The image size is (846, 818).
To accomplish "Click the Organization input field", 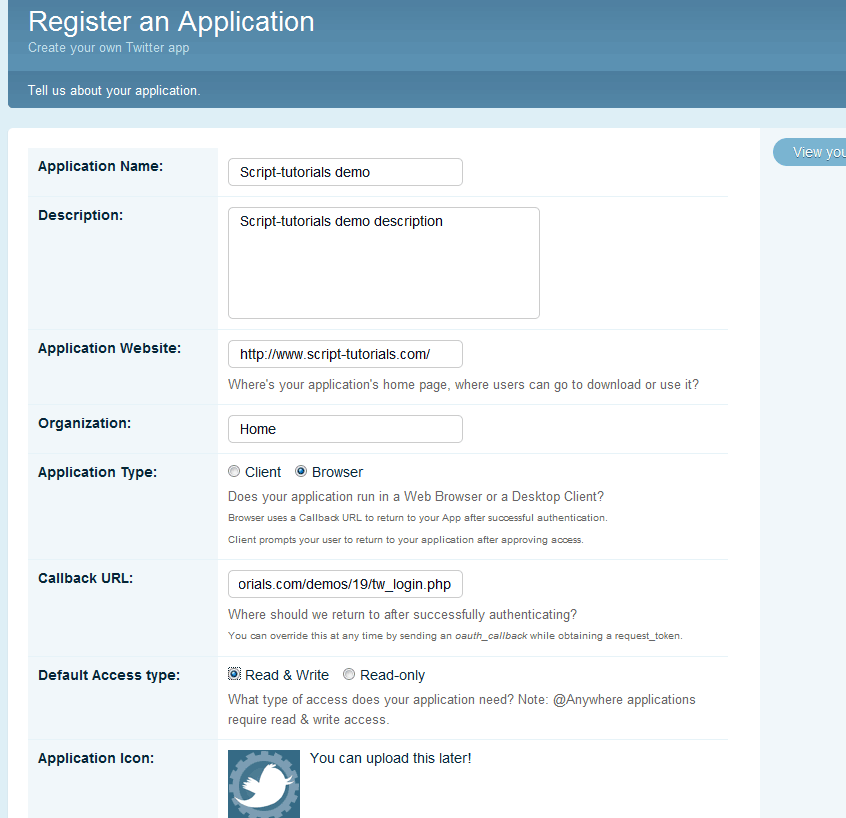I will tap(345, 429).
